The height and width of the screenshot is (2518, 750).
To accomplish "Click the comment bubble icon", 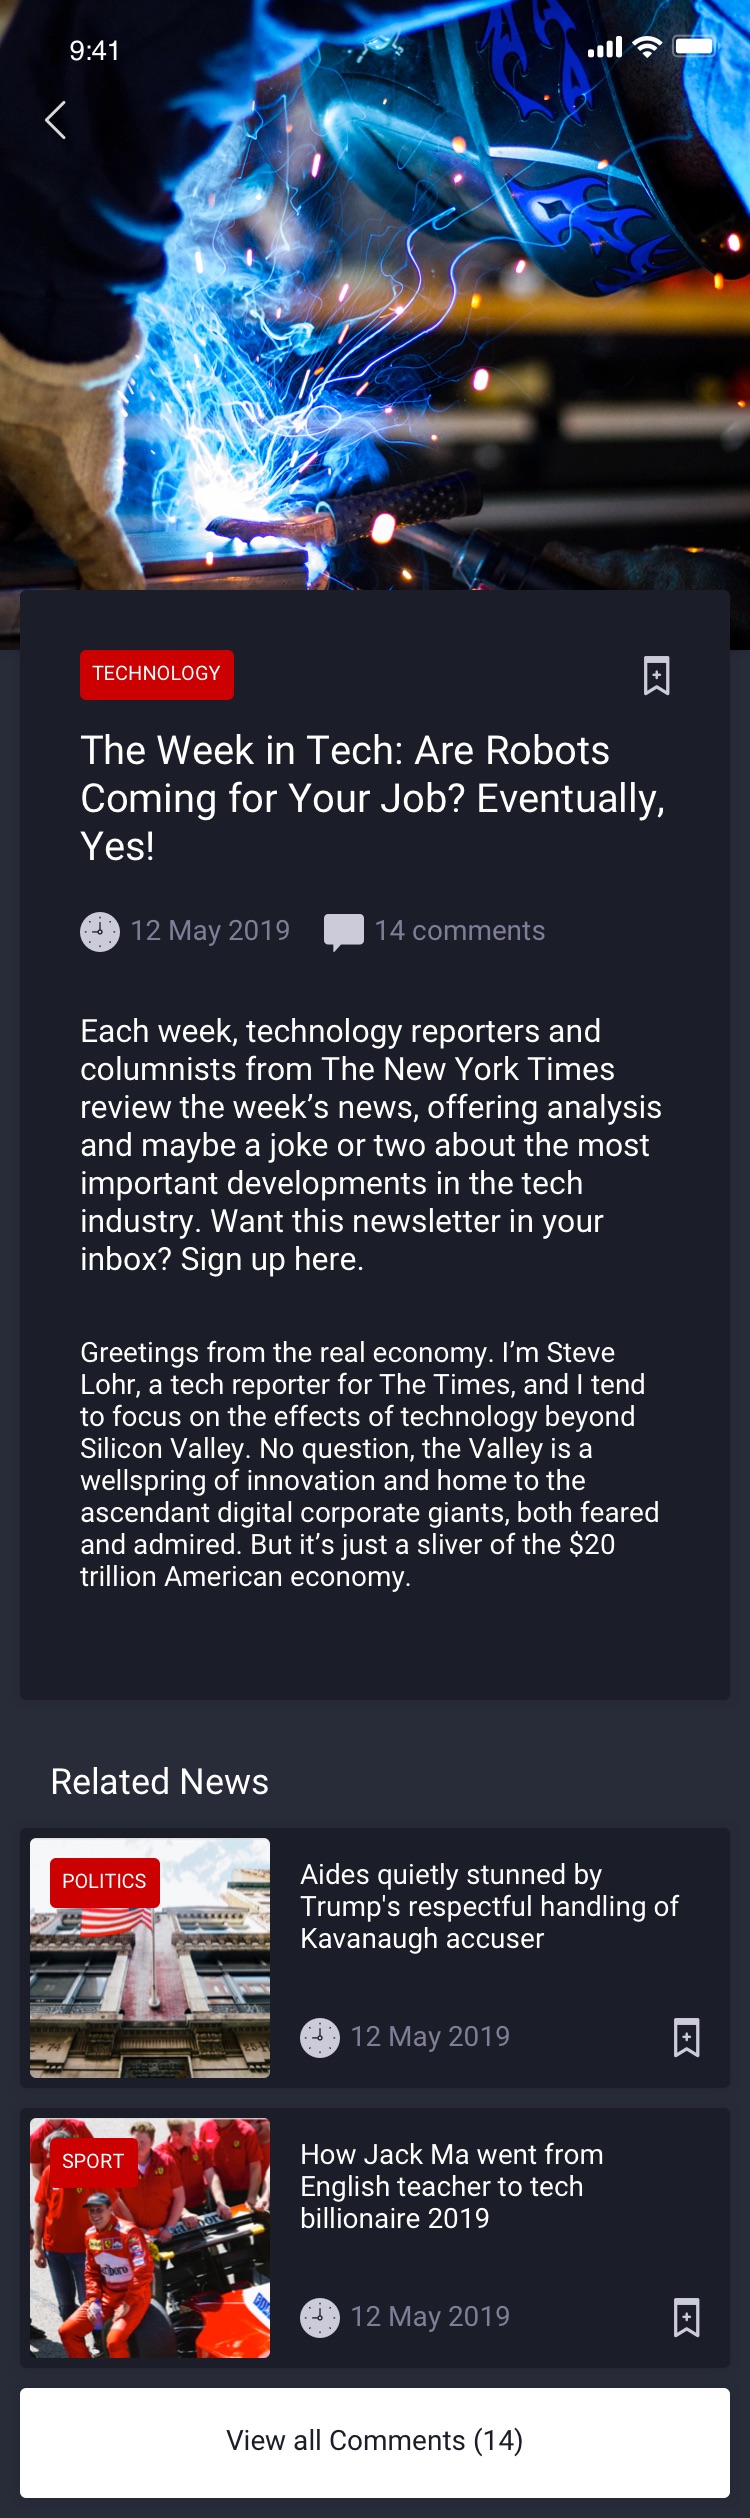I will click(343, 932).
